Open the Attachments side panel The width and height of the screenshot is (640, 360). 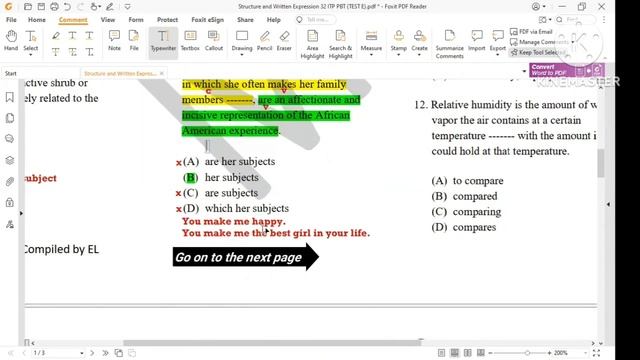click(x=10, y=181)
